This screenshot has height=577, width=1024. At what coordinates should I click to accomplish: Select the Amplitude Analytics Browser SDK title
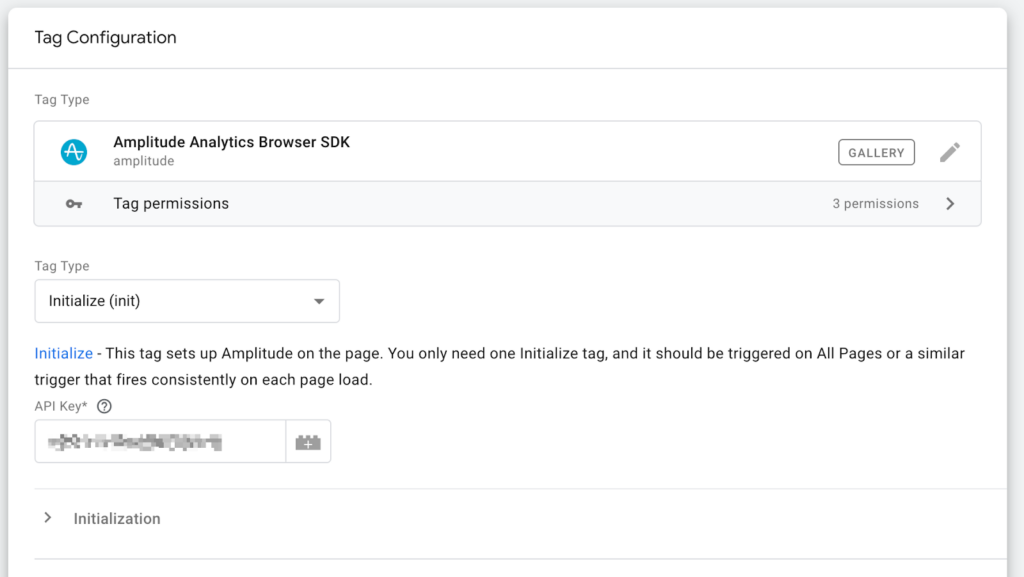point(231,142)
